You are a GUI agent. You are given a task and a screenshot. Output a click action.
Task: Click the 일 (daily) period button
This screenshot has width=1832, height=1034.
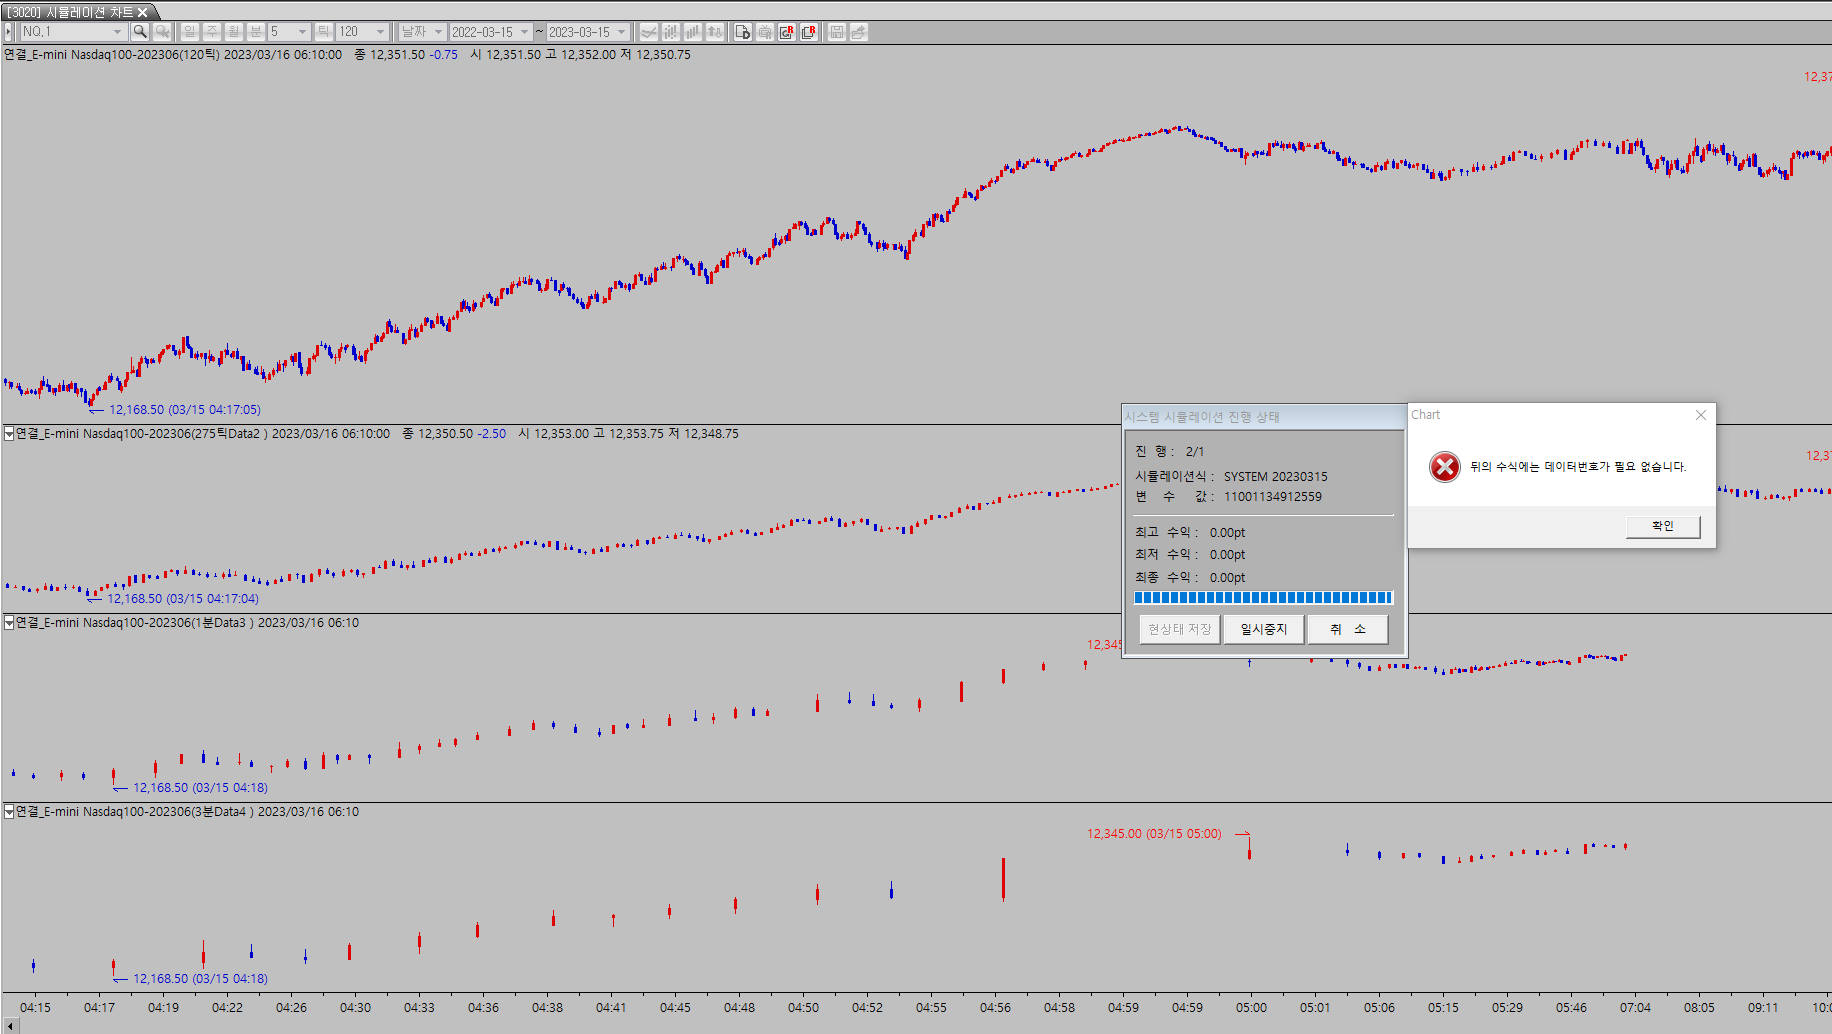(190, 32)
